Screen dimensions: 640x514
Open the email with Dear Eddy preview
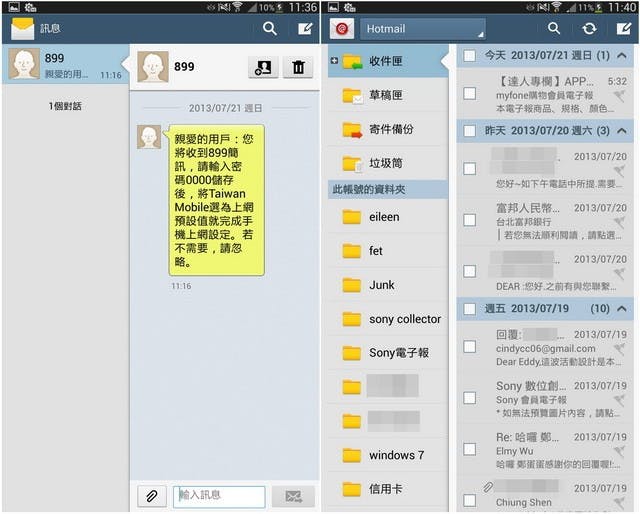545,348
